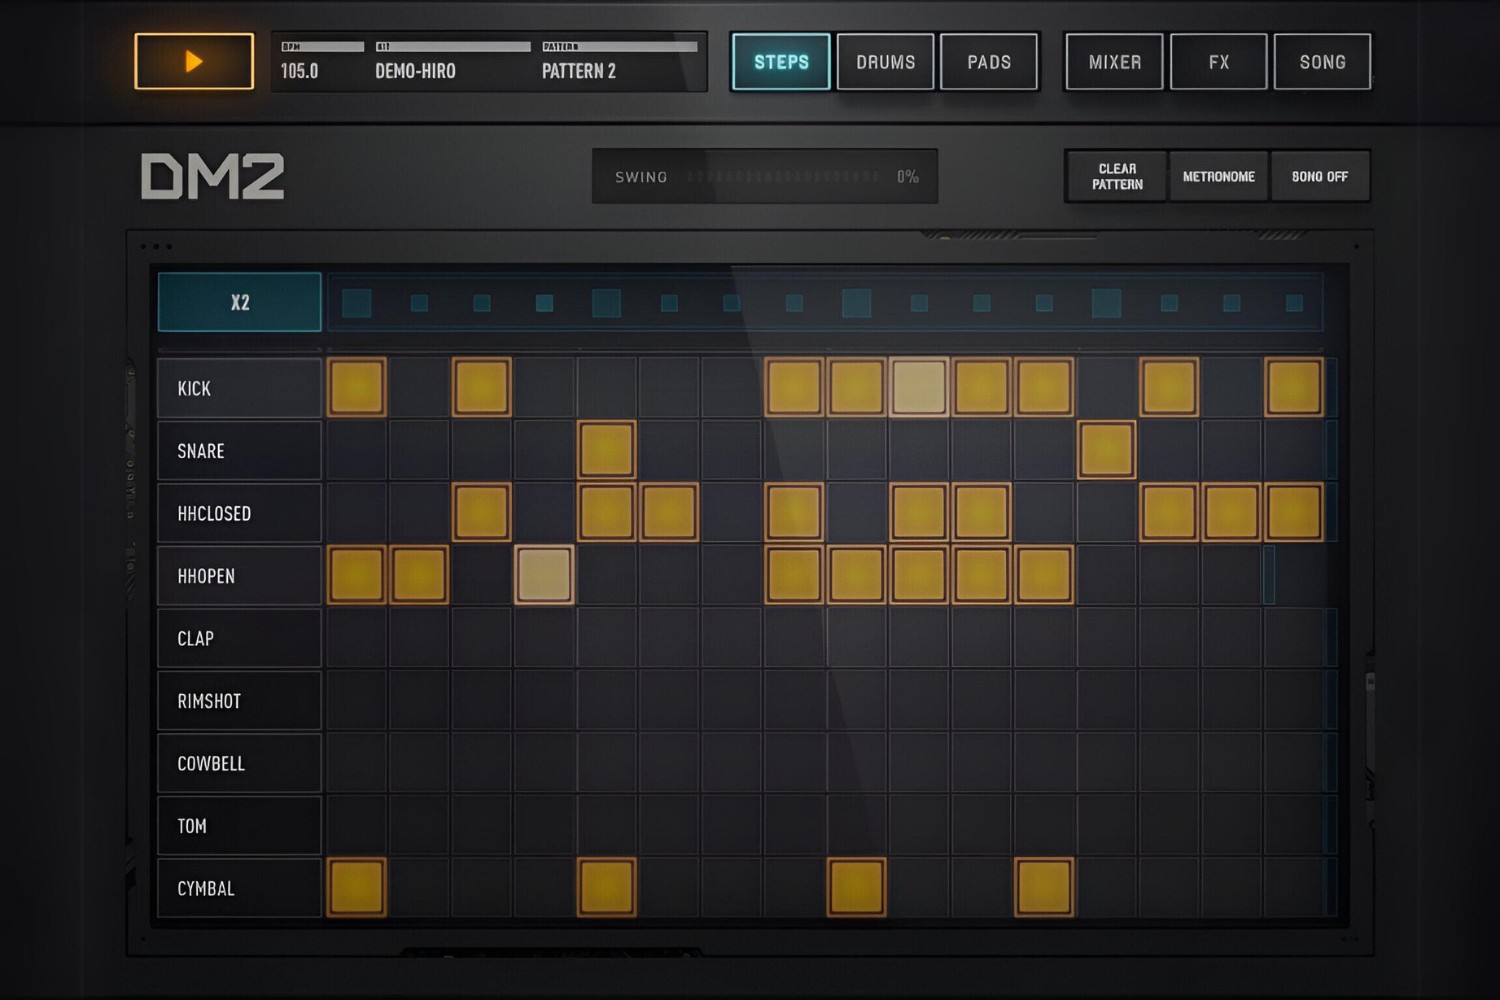This screenshot has height=1000, width=1500.
Task: Open the PATTERN 2 pattern selector
Action: [x=580, y=71]
